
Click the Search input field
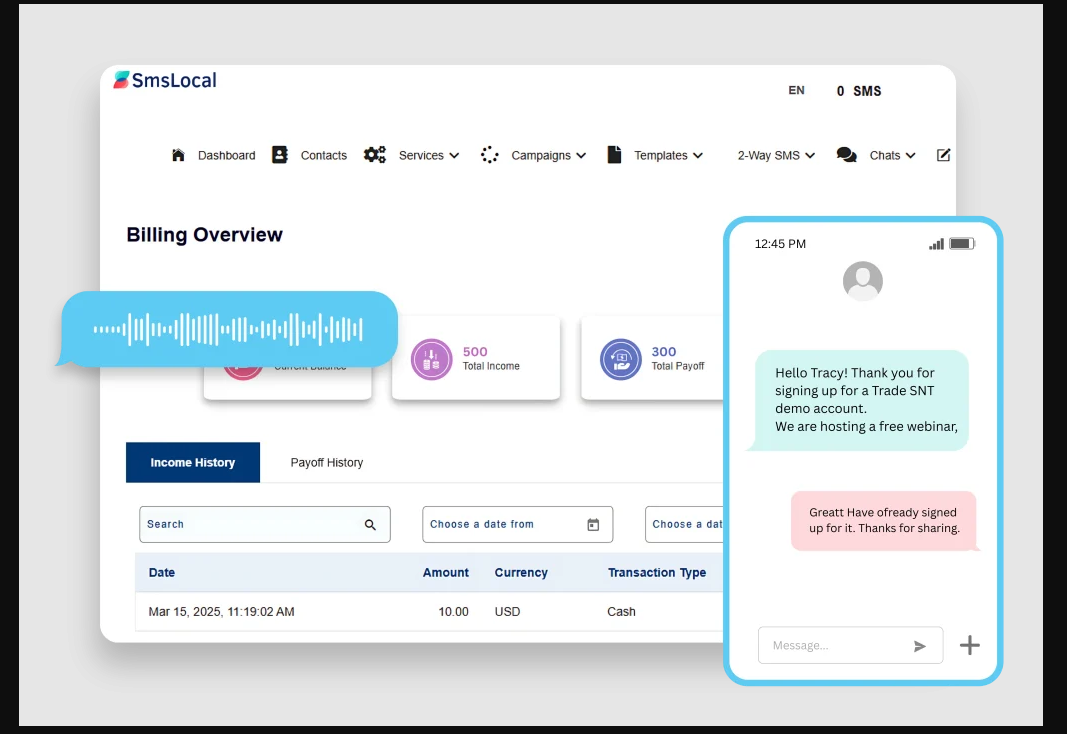coord(265,524)
